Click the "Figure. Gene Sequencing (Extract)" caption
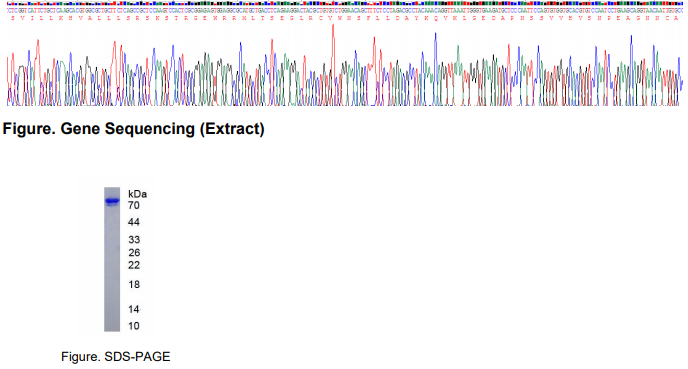 click(x=133, y=129)
